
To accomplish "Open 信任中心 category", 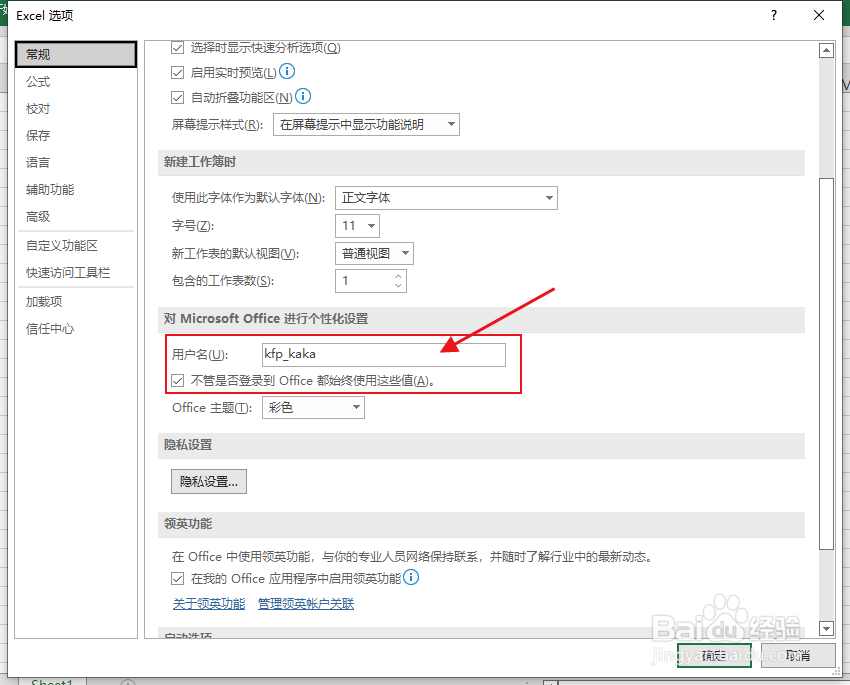I will click(x=76, y=328).
